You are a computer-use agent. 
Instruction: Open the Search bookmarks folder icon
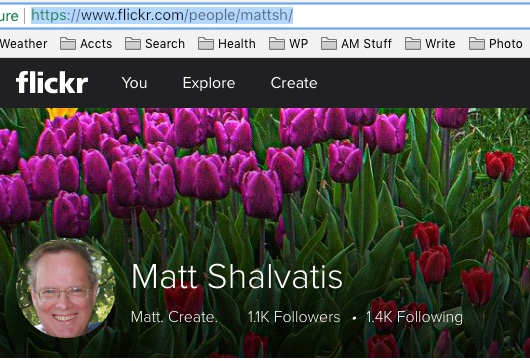click(x=132, y=44)
